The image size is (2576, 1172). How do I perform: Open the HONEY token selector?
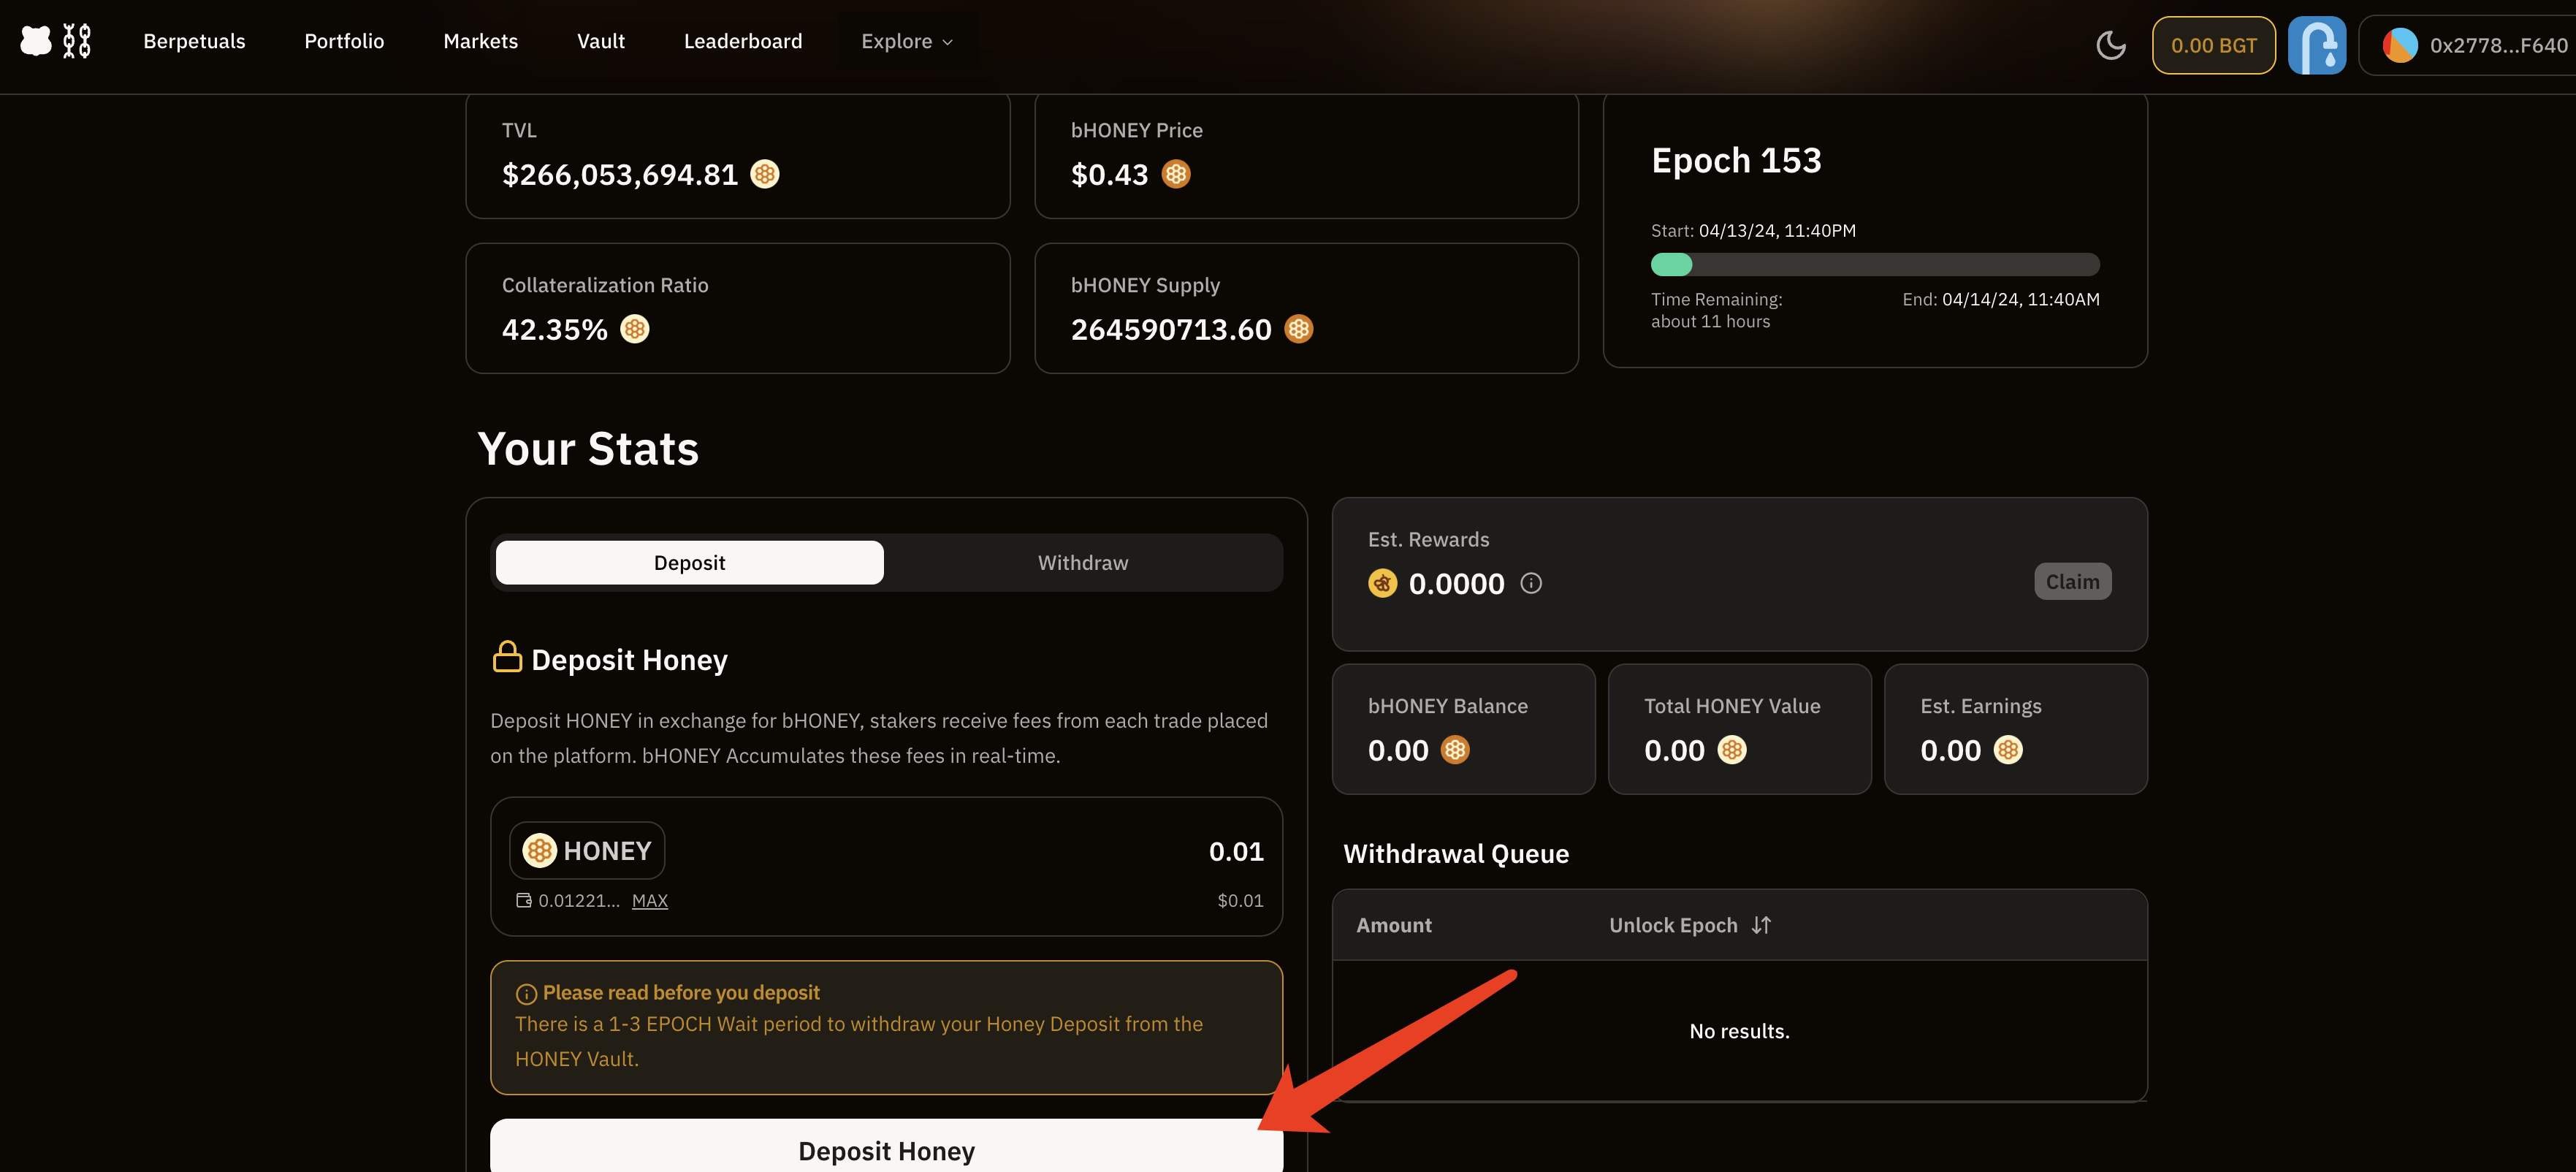coord(587,851)
